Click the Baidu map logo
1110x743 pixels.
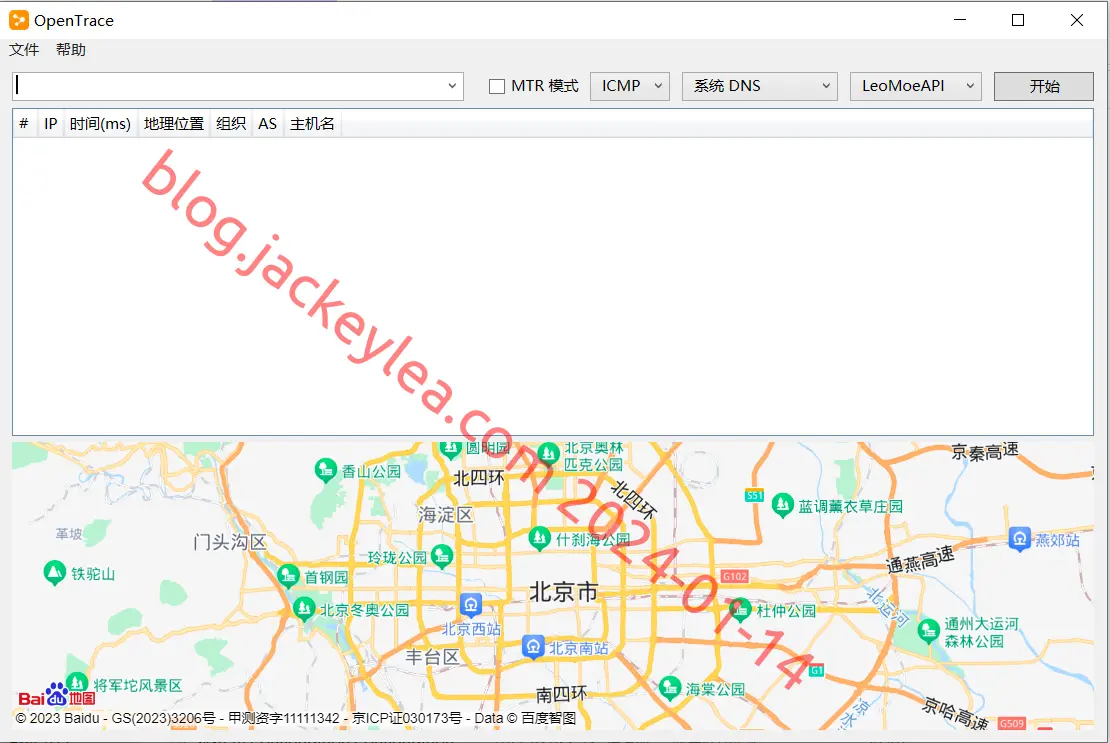[x=57, y=696]
